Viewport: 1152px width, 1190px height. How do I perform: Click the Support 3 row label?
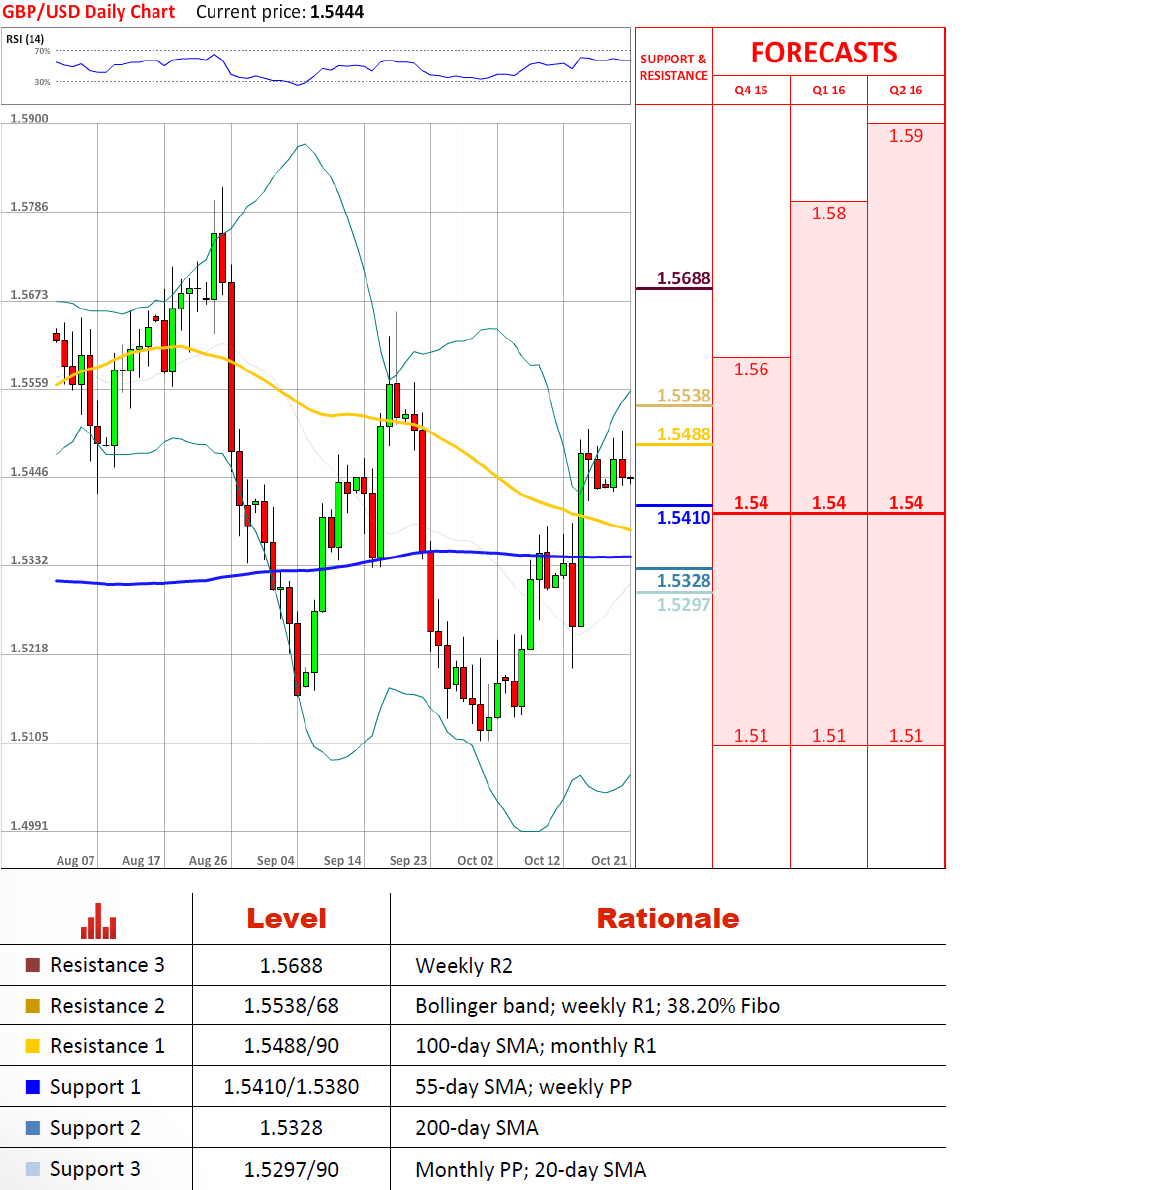[95, 1170]
